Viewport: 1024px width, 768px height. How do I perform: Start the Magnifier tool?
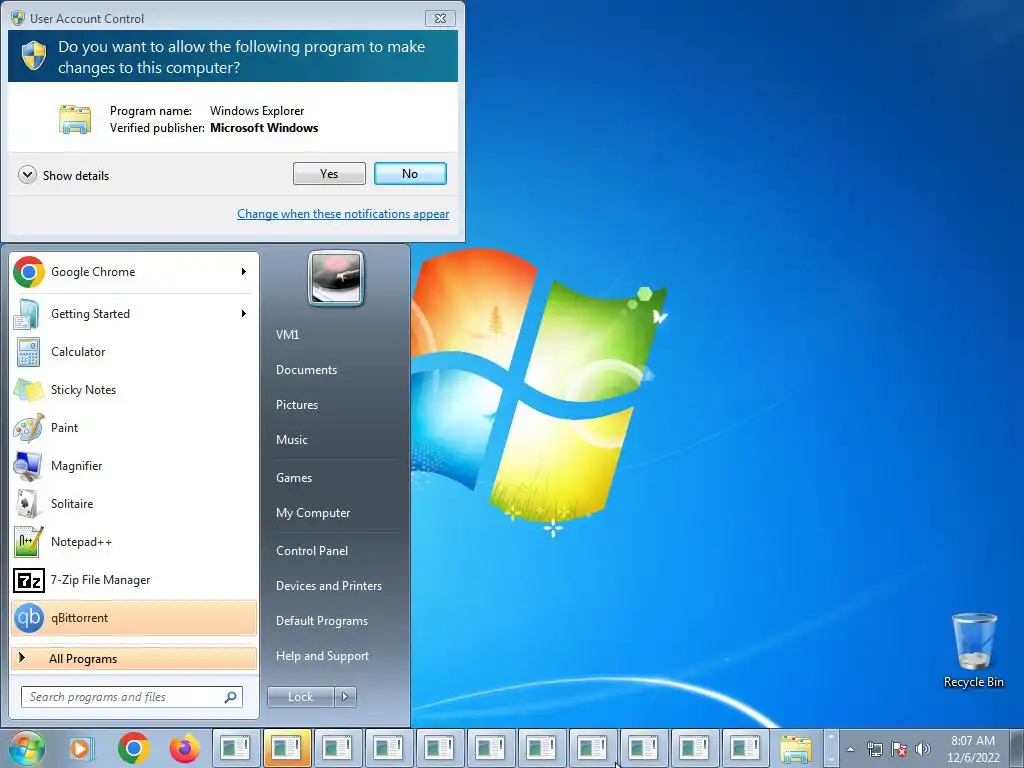(134, 466)
